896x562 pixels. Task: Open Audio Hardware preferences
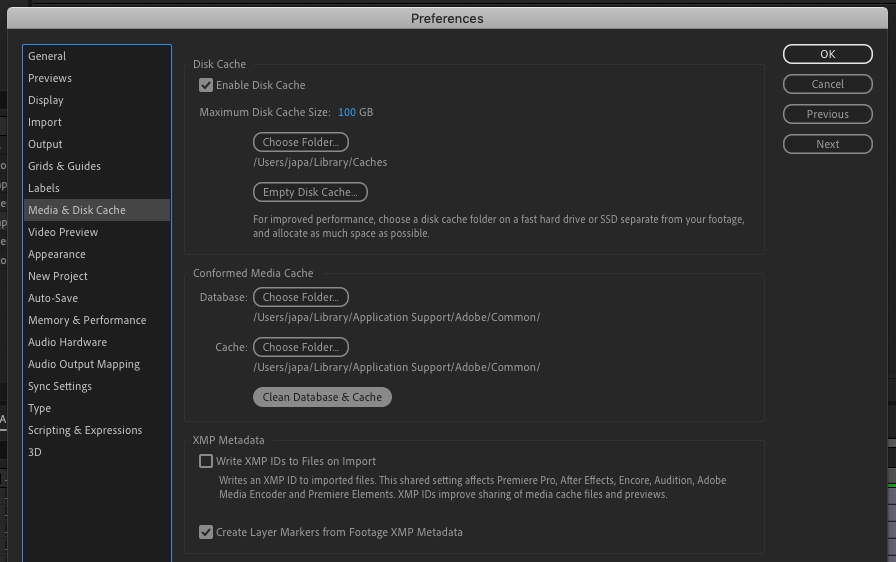tap(97, 342)
